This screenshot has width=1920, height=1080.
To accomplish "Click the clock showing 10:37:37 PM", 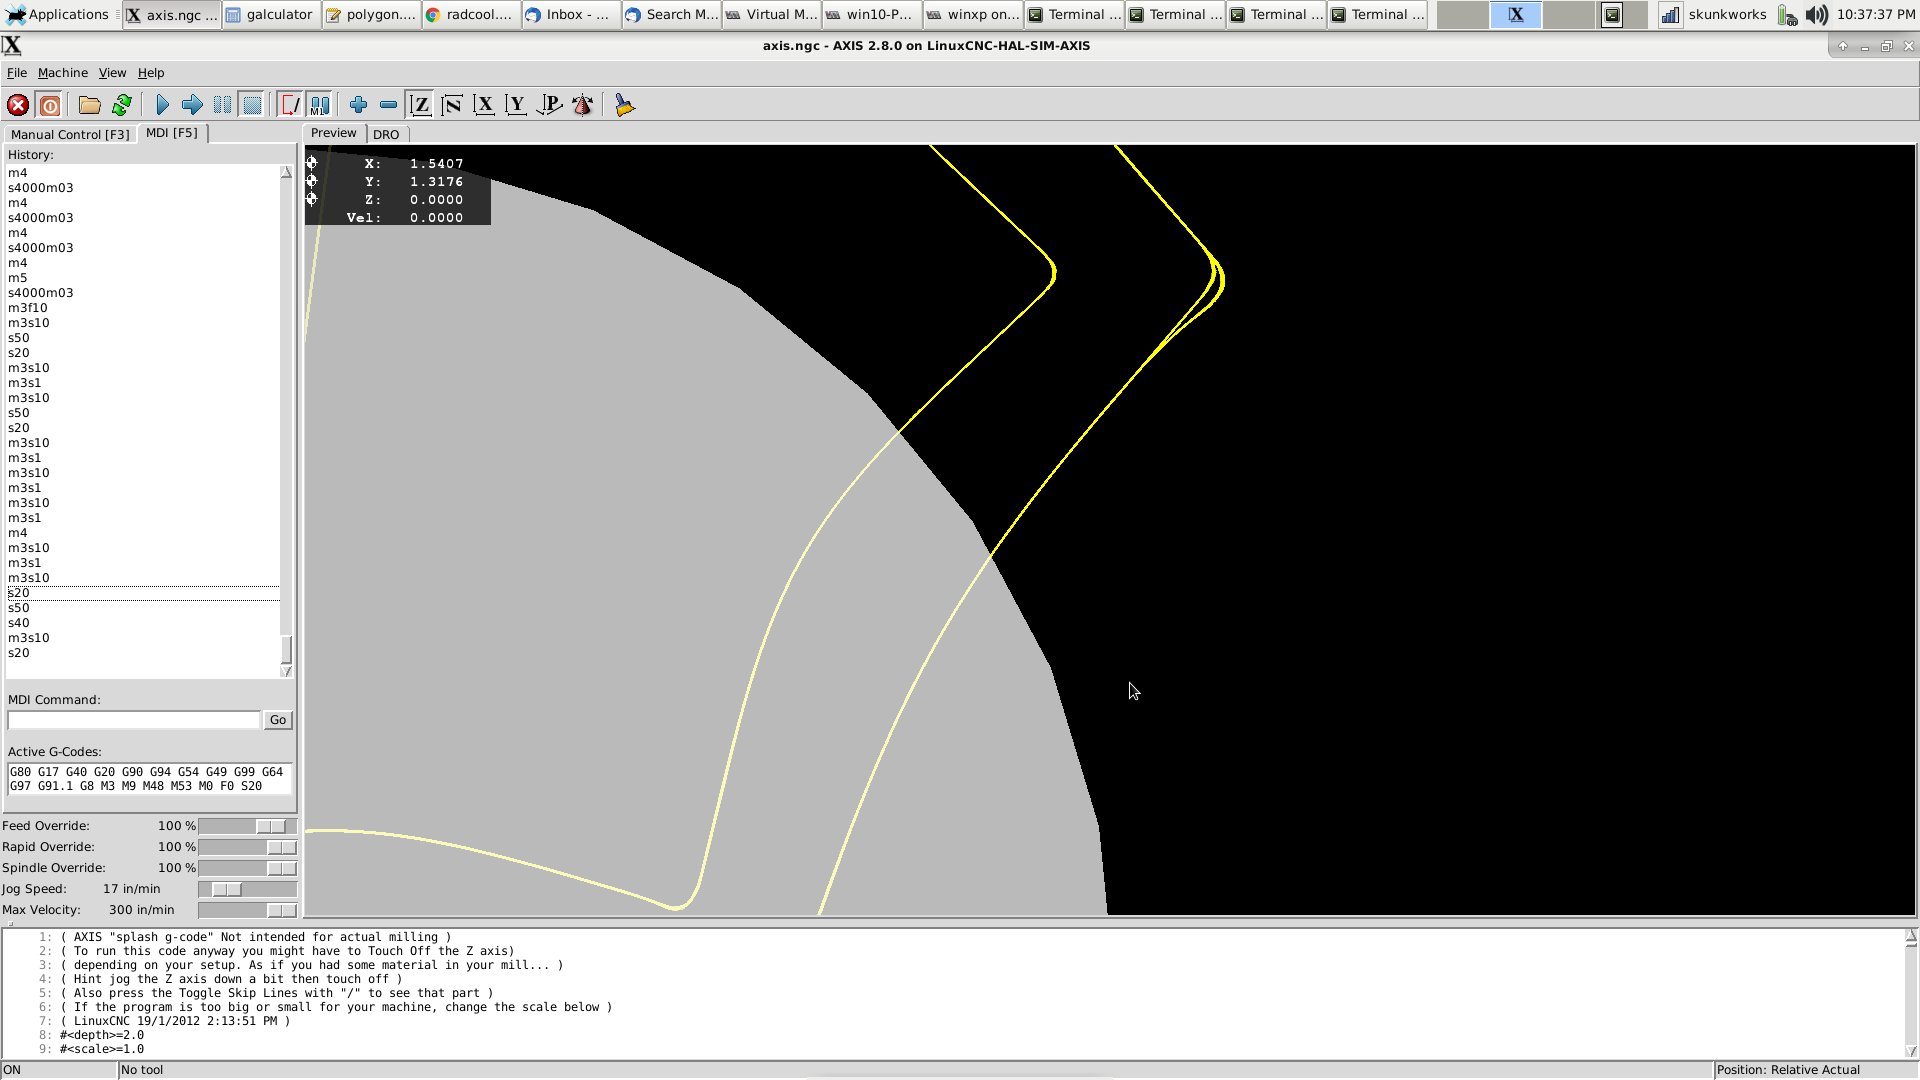I will pyautogui.click(x=1876, y=15).
